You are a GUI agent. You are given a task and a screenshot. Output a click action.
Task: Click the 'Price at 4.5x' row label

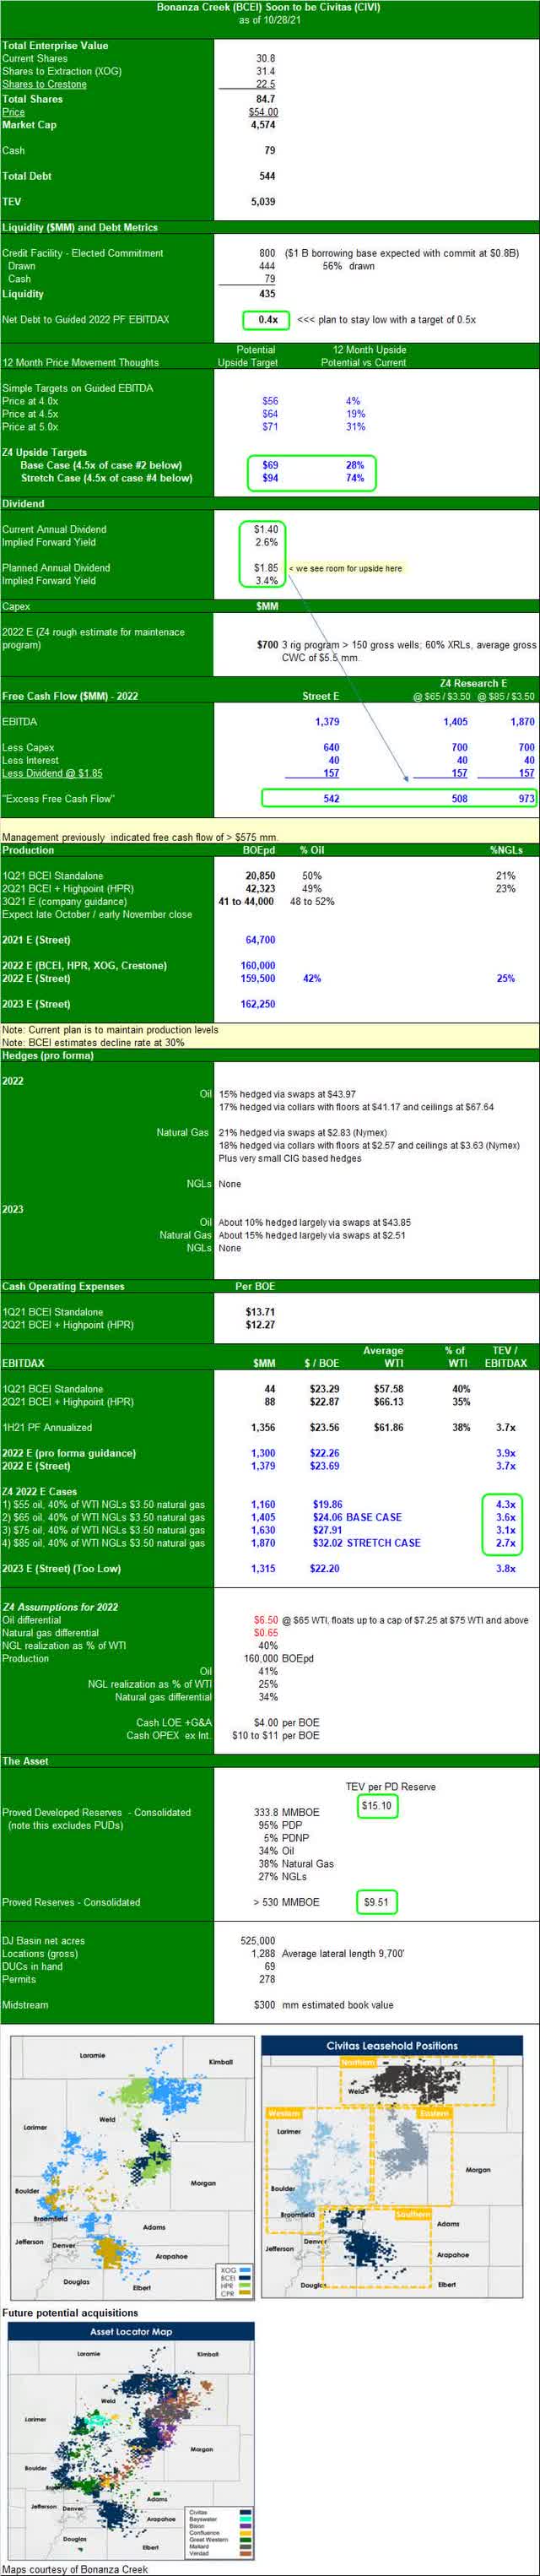pos(30,414)
